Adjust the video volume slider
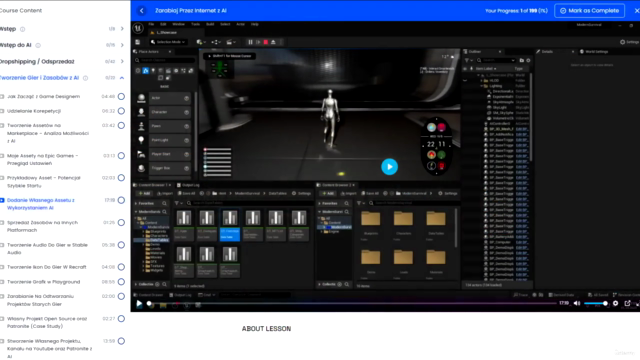 [596, 303]
